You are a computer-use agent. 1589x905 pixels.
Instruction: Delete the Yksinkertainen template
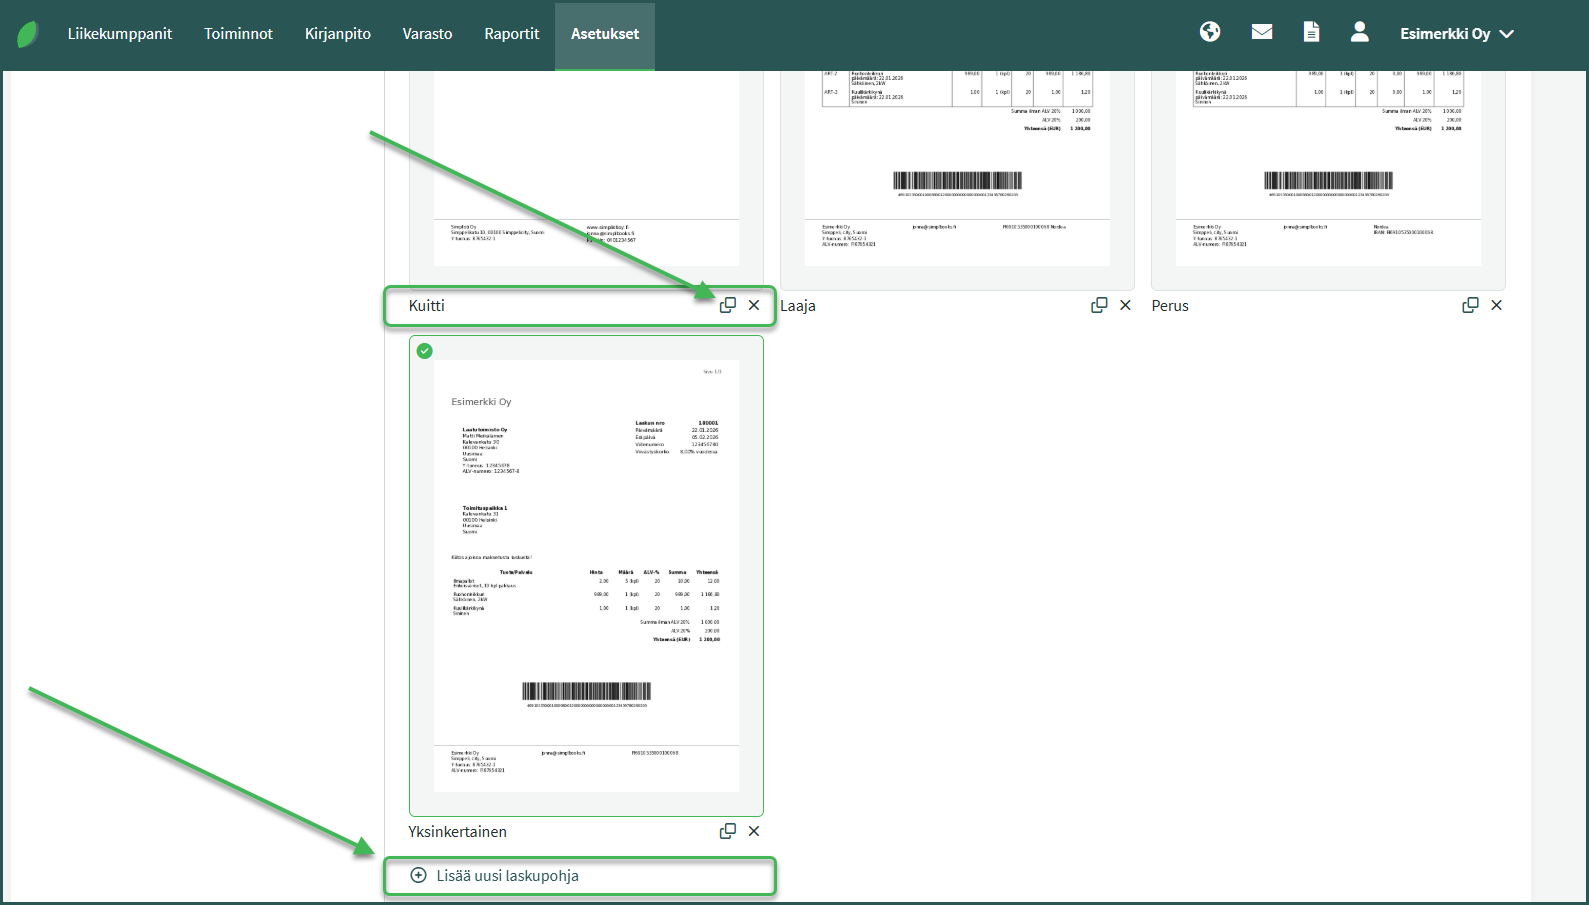(x=754, y=831)
